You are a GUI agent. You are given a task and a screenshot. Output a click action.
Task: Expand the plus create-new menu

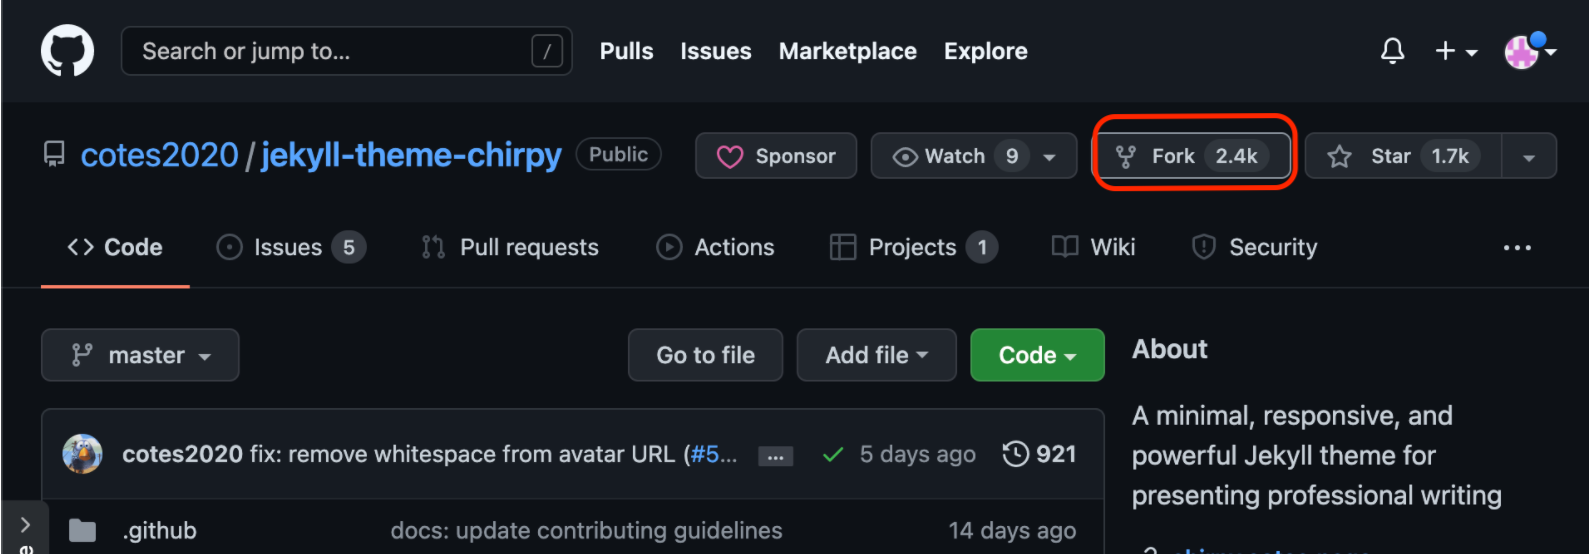tap(1456, 51)
